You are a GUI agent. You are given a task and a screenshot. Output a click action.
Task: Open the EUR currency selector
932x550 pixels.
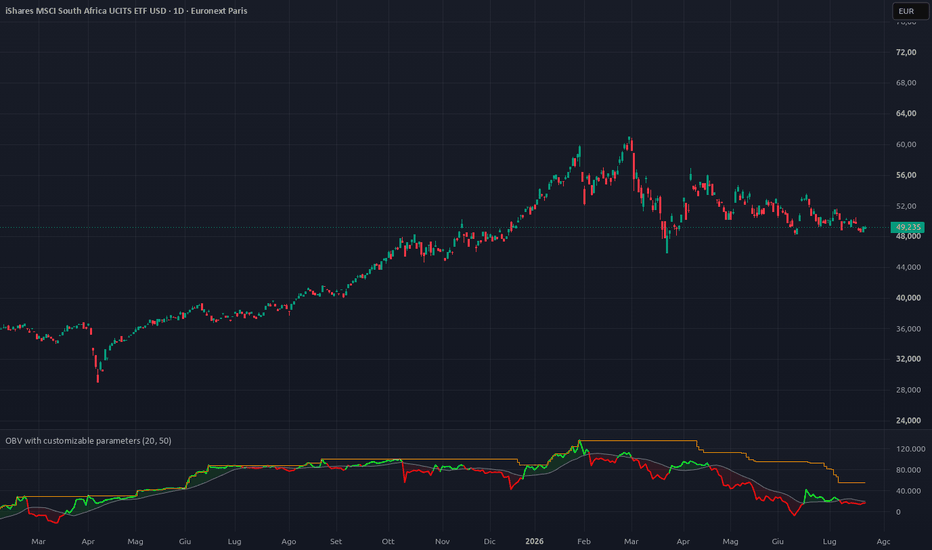909,11
